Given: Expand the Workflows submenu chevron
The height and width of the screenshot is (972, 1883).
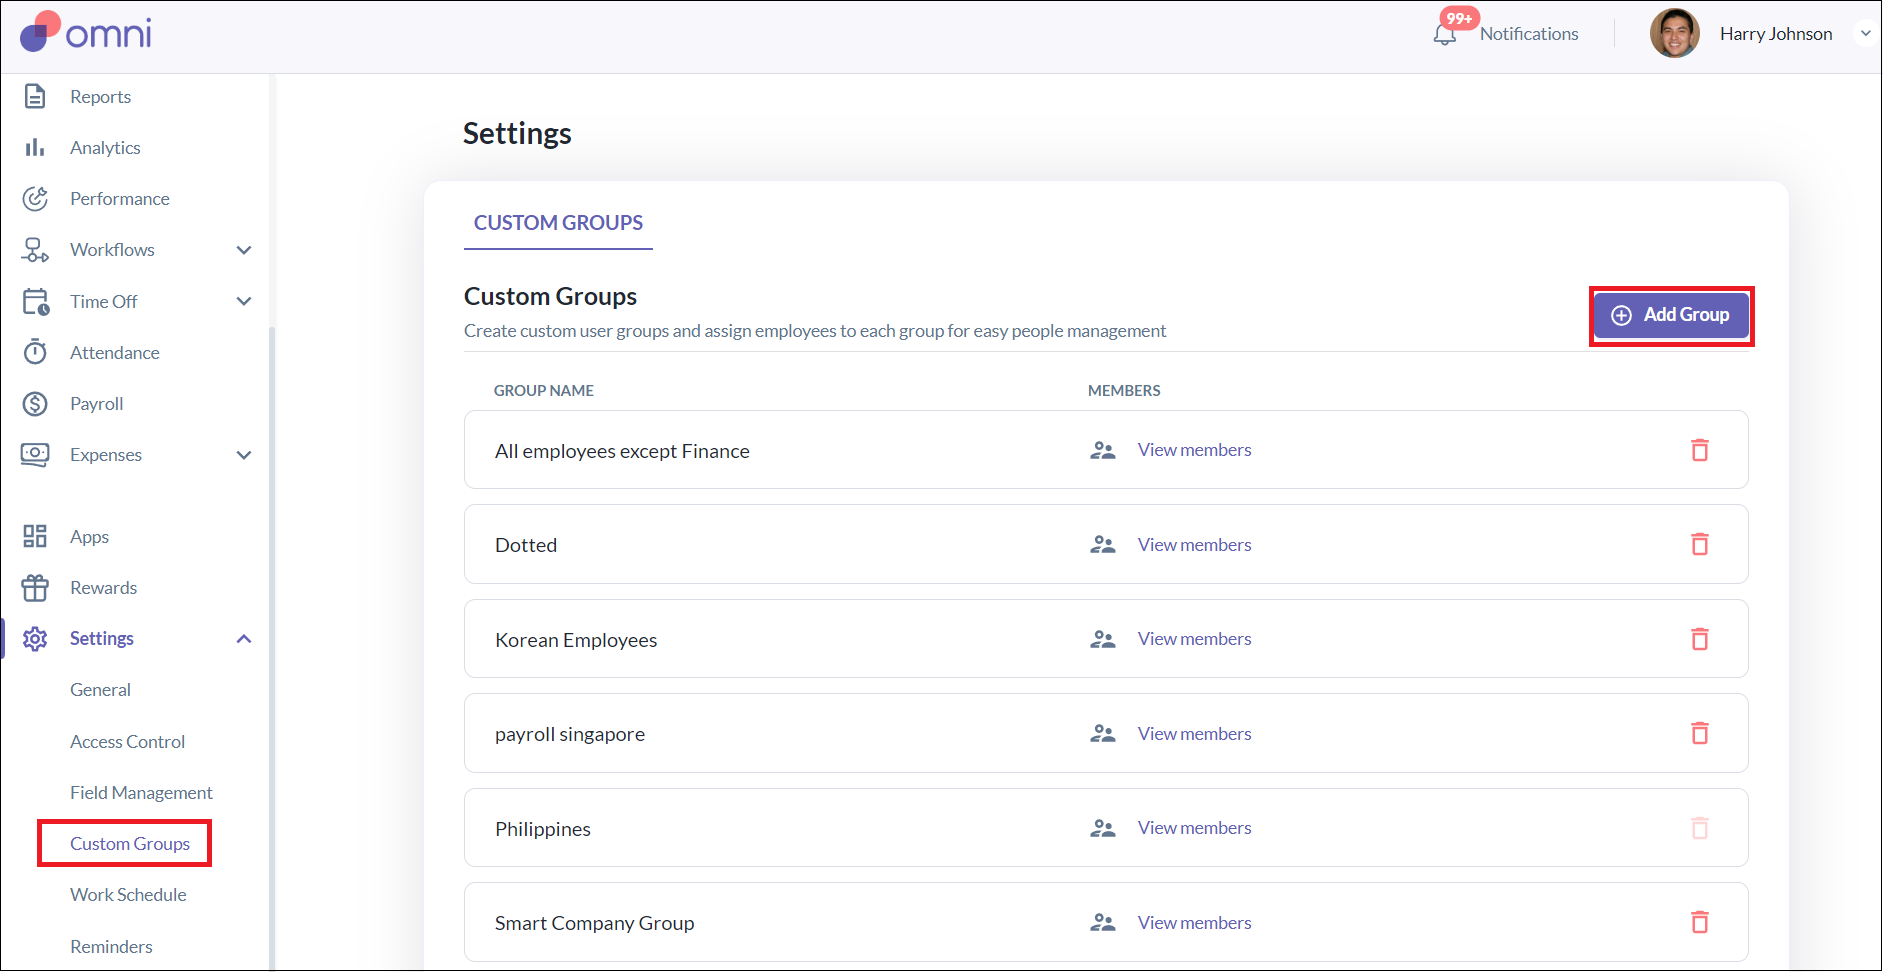Looking at the screenshot, I should click(244, 250).
